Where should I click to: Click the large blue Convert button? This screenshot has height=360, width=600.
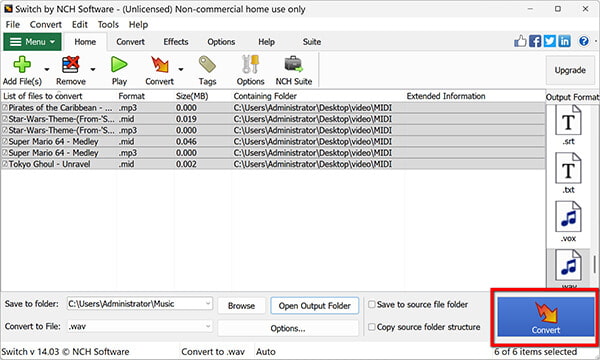(x=546, y=317)
